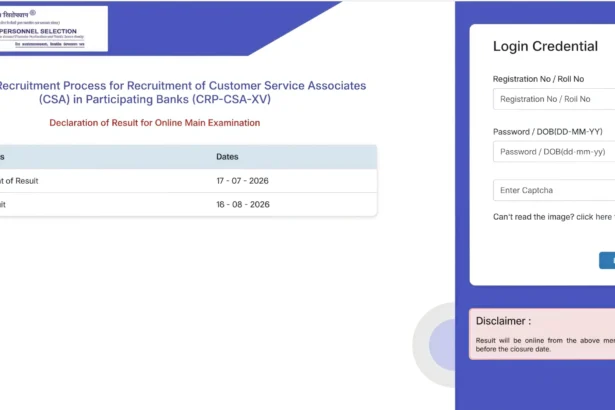Click the Personnel Selection logo

[54, 29]
